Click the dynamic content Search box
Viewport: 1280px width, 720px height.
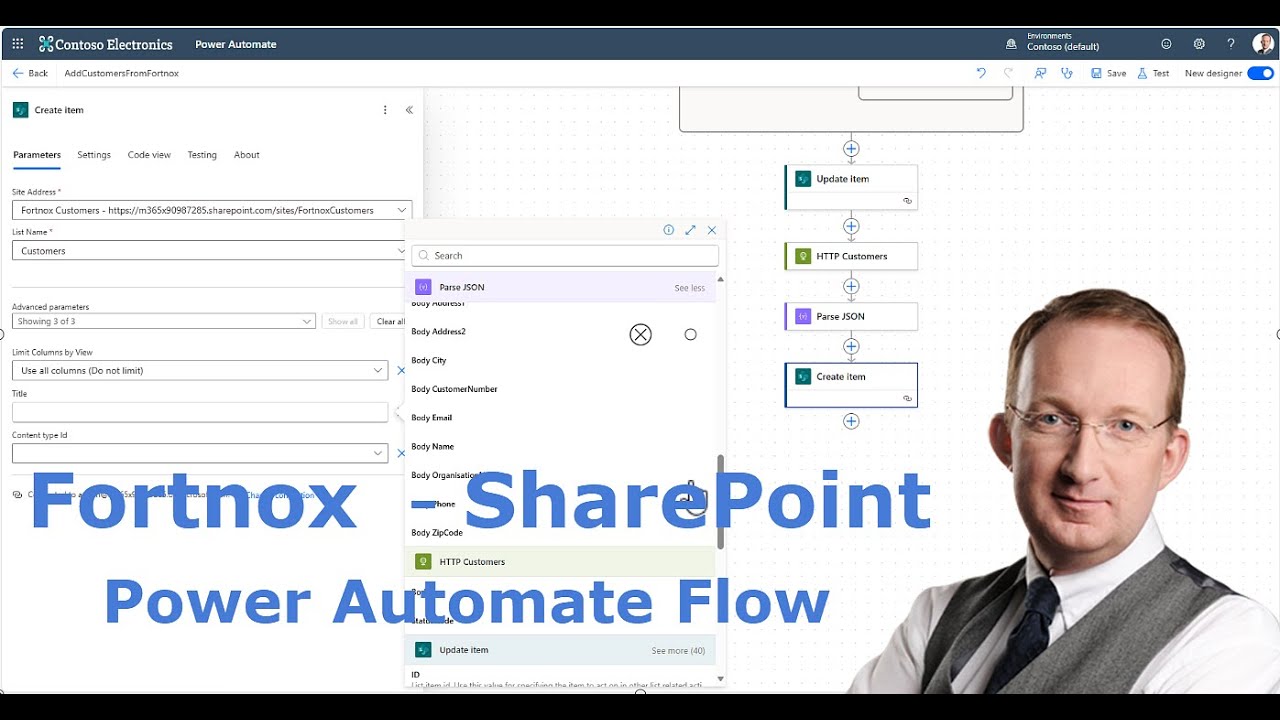coord(565,255)
